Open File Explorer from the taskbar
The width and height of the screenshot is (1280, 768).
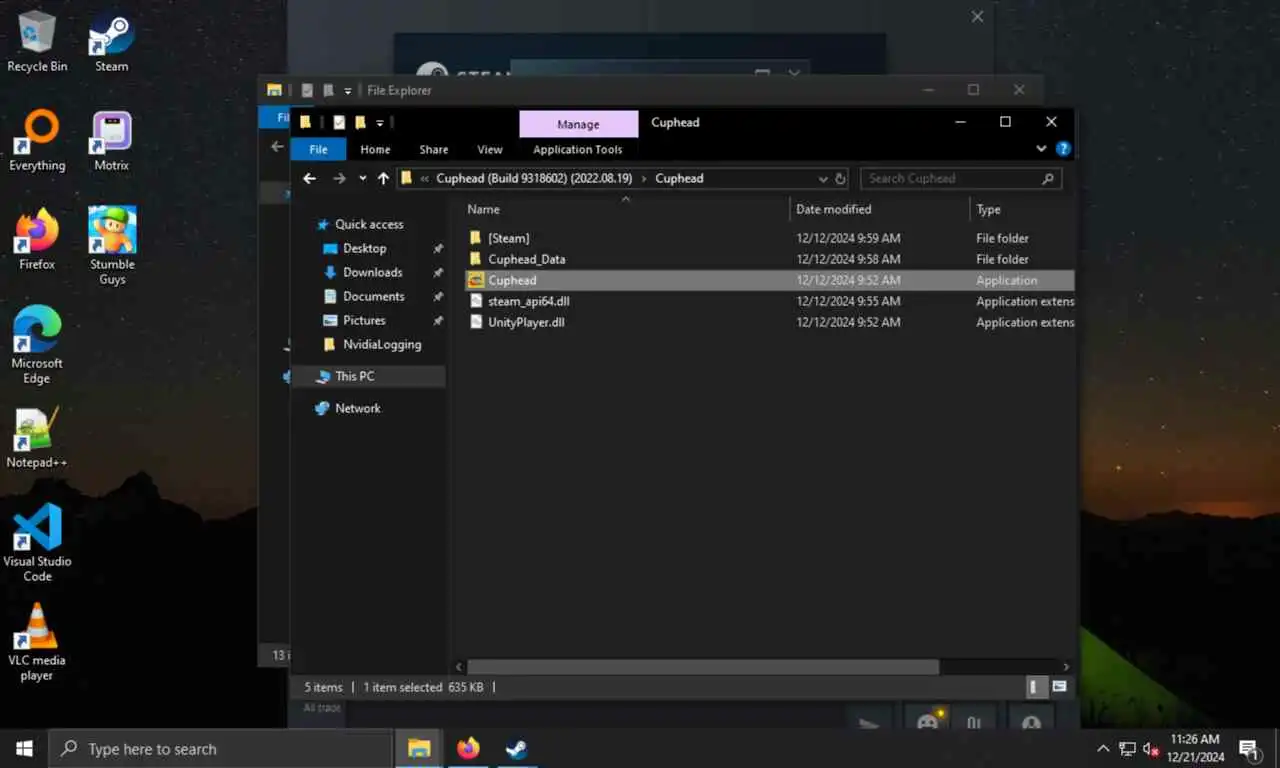pos(419,748)
